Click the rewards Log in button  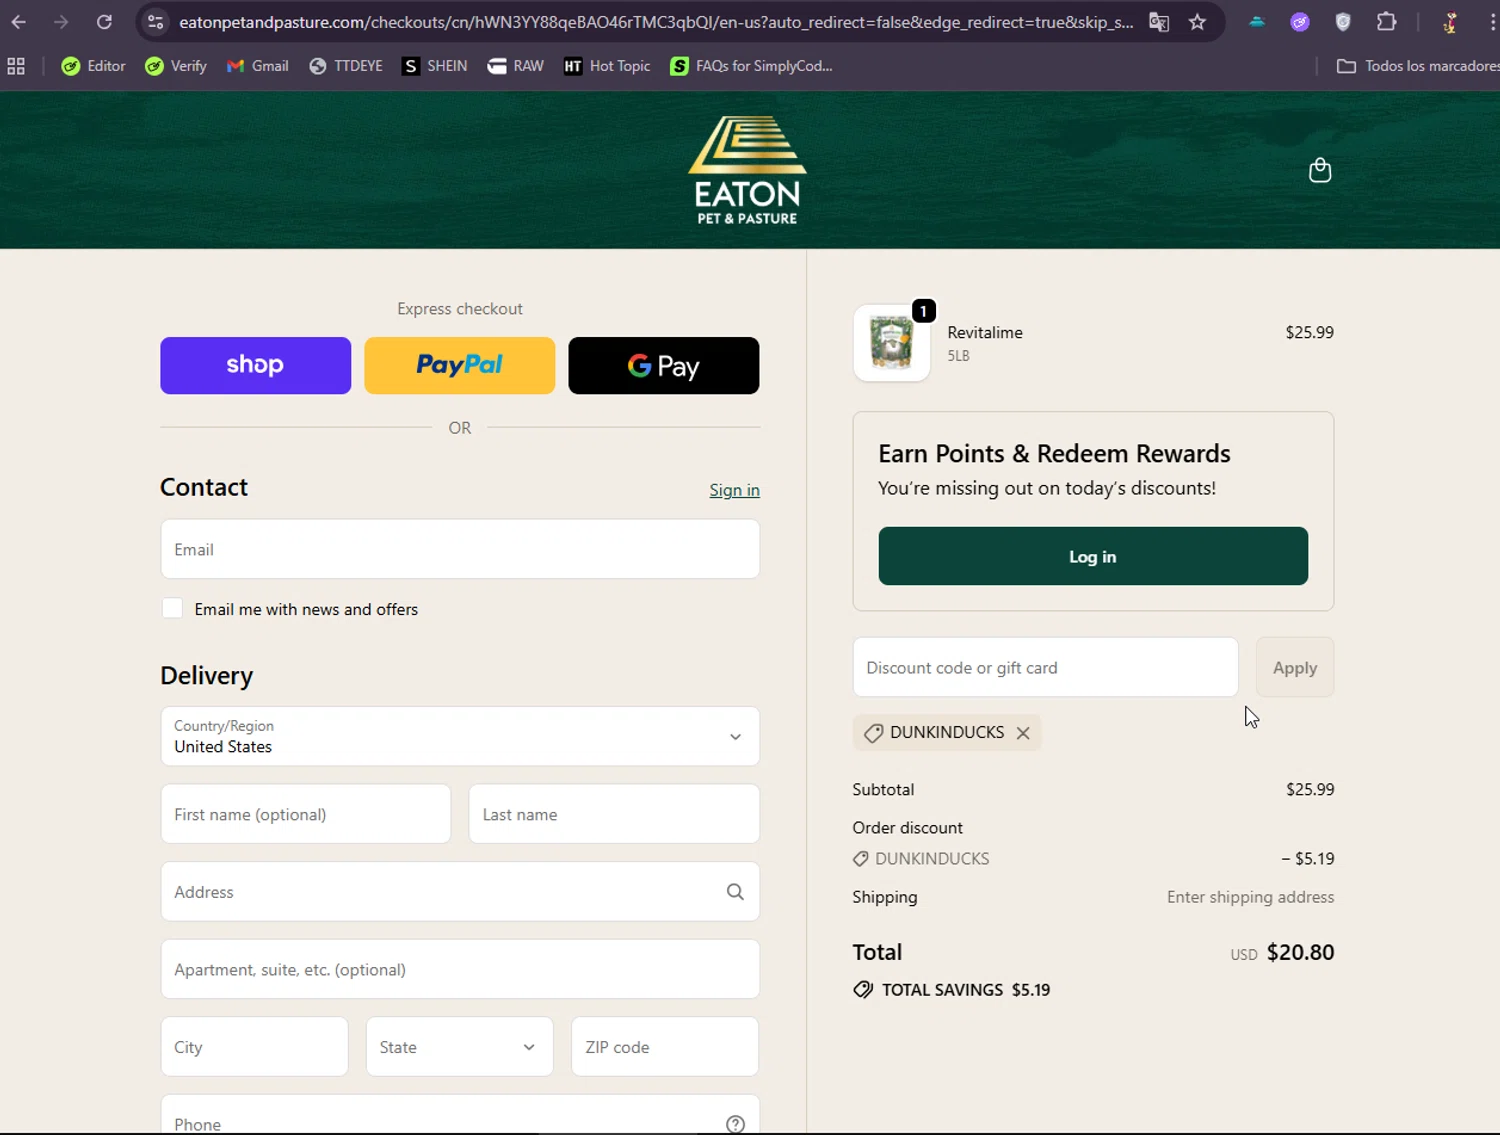(1093, 556)
